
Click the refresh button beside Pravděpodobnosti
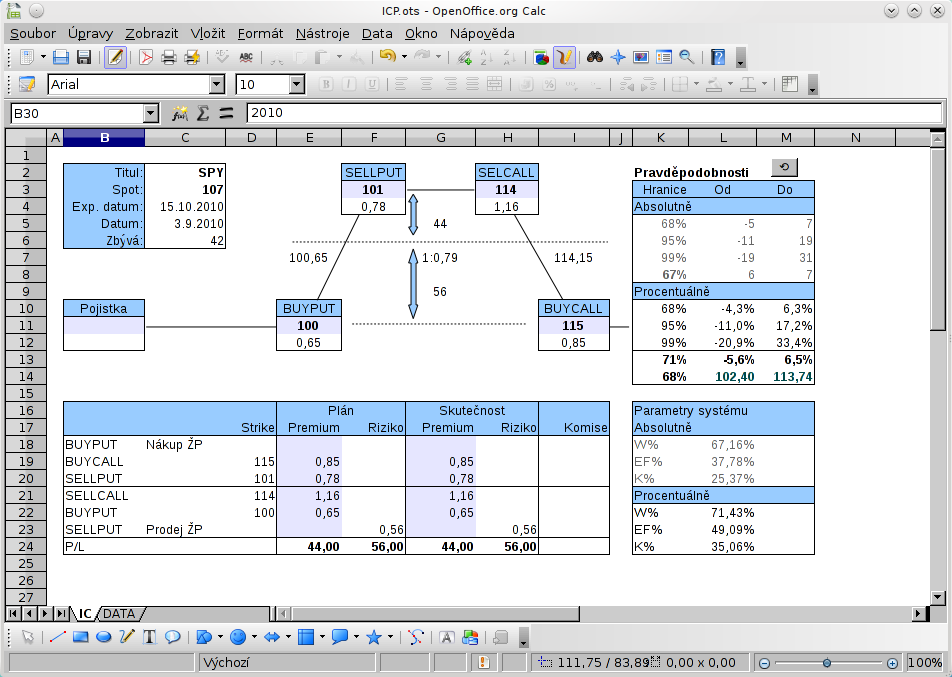point(784,167)
